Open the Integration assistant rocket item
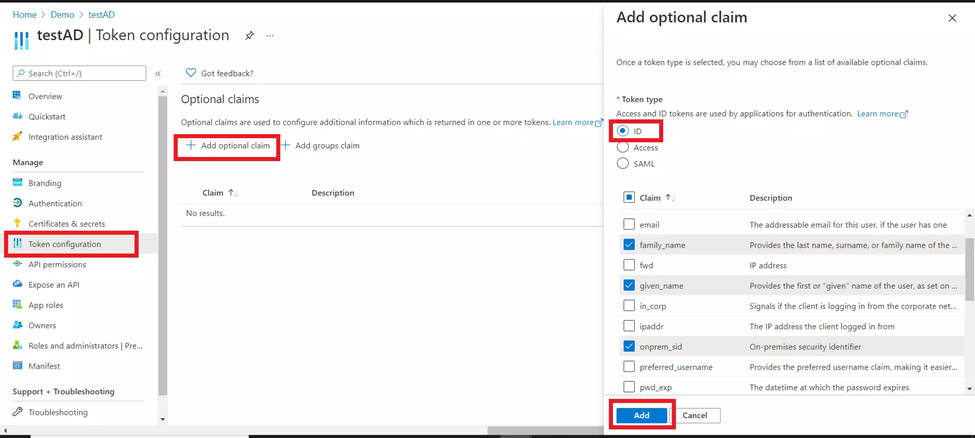This screenshot has width=975, height=438. pyautogui.click(x=57, y=137)
